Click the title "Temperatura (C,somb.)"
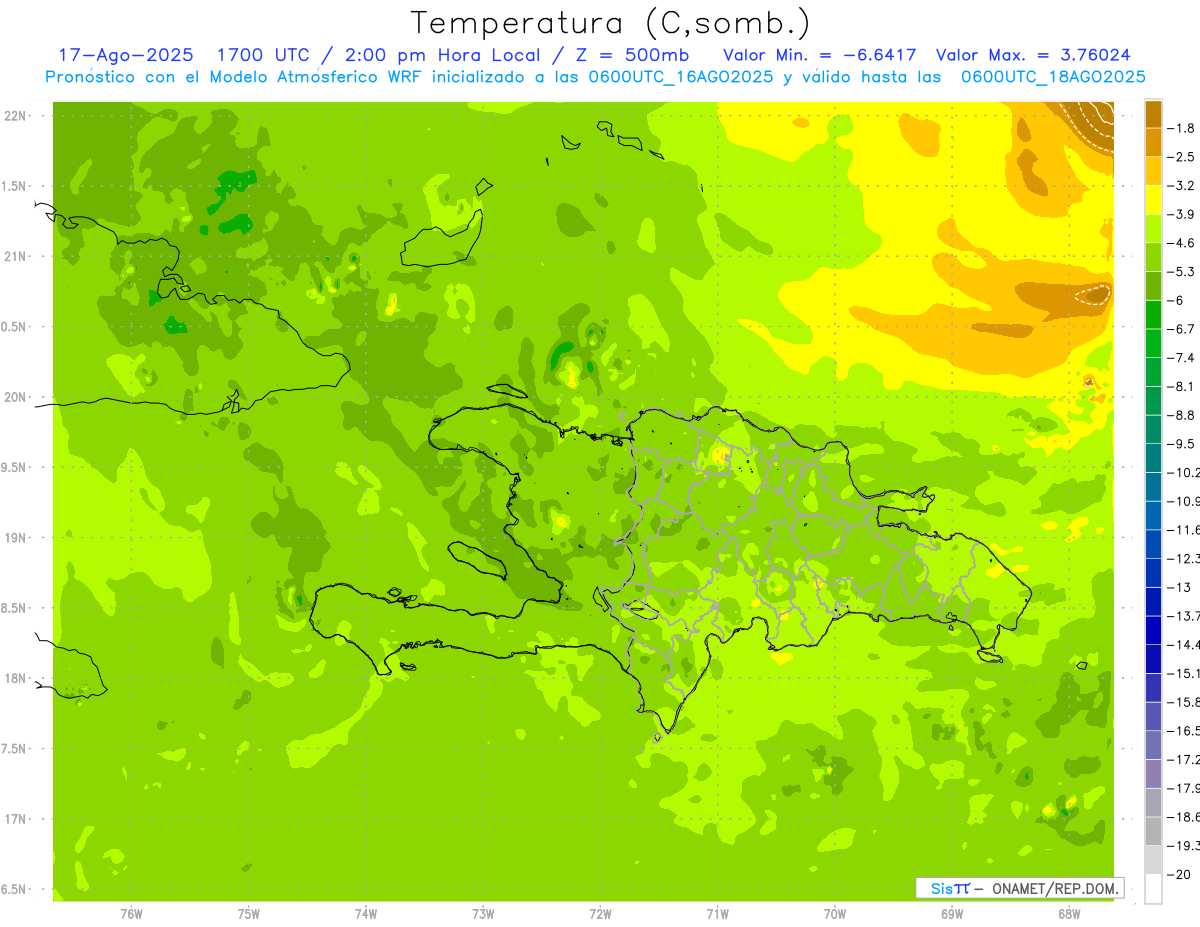 point(611,23)
